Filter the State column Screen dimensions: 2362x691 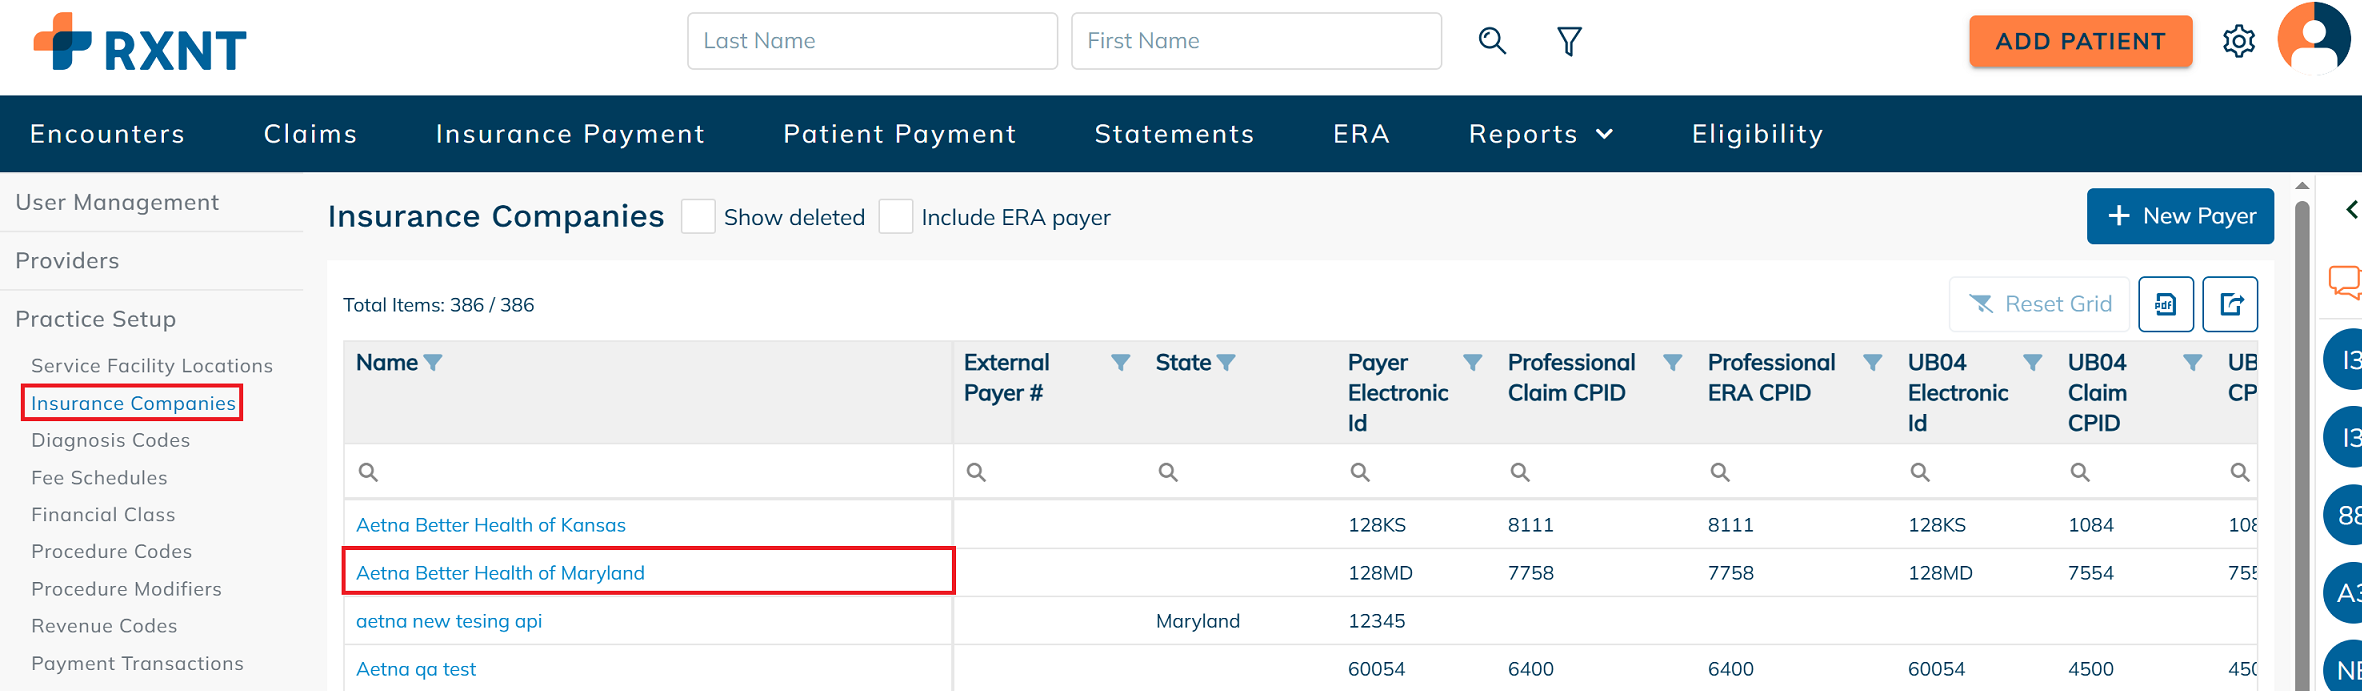pos(1226,363)
